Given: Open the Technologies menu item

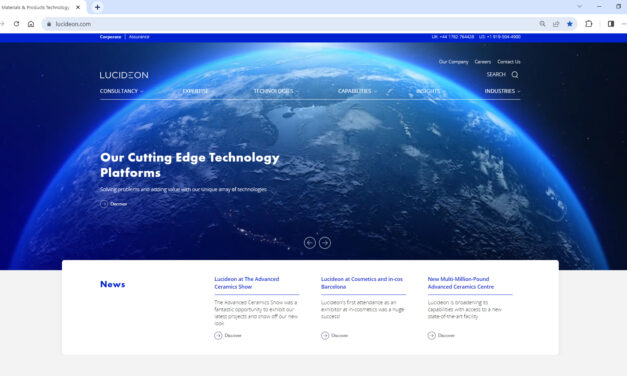Looking at the screenshot, I should coord(274,91).
